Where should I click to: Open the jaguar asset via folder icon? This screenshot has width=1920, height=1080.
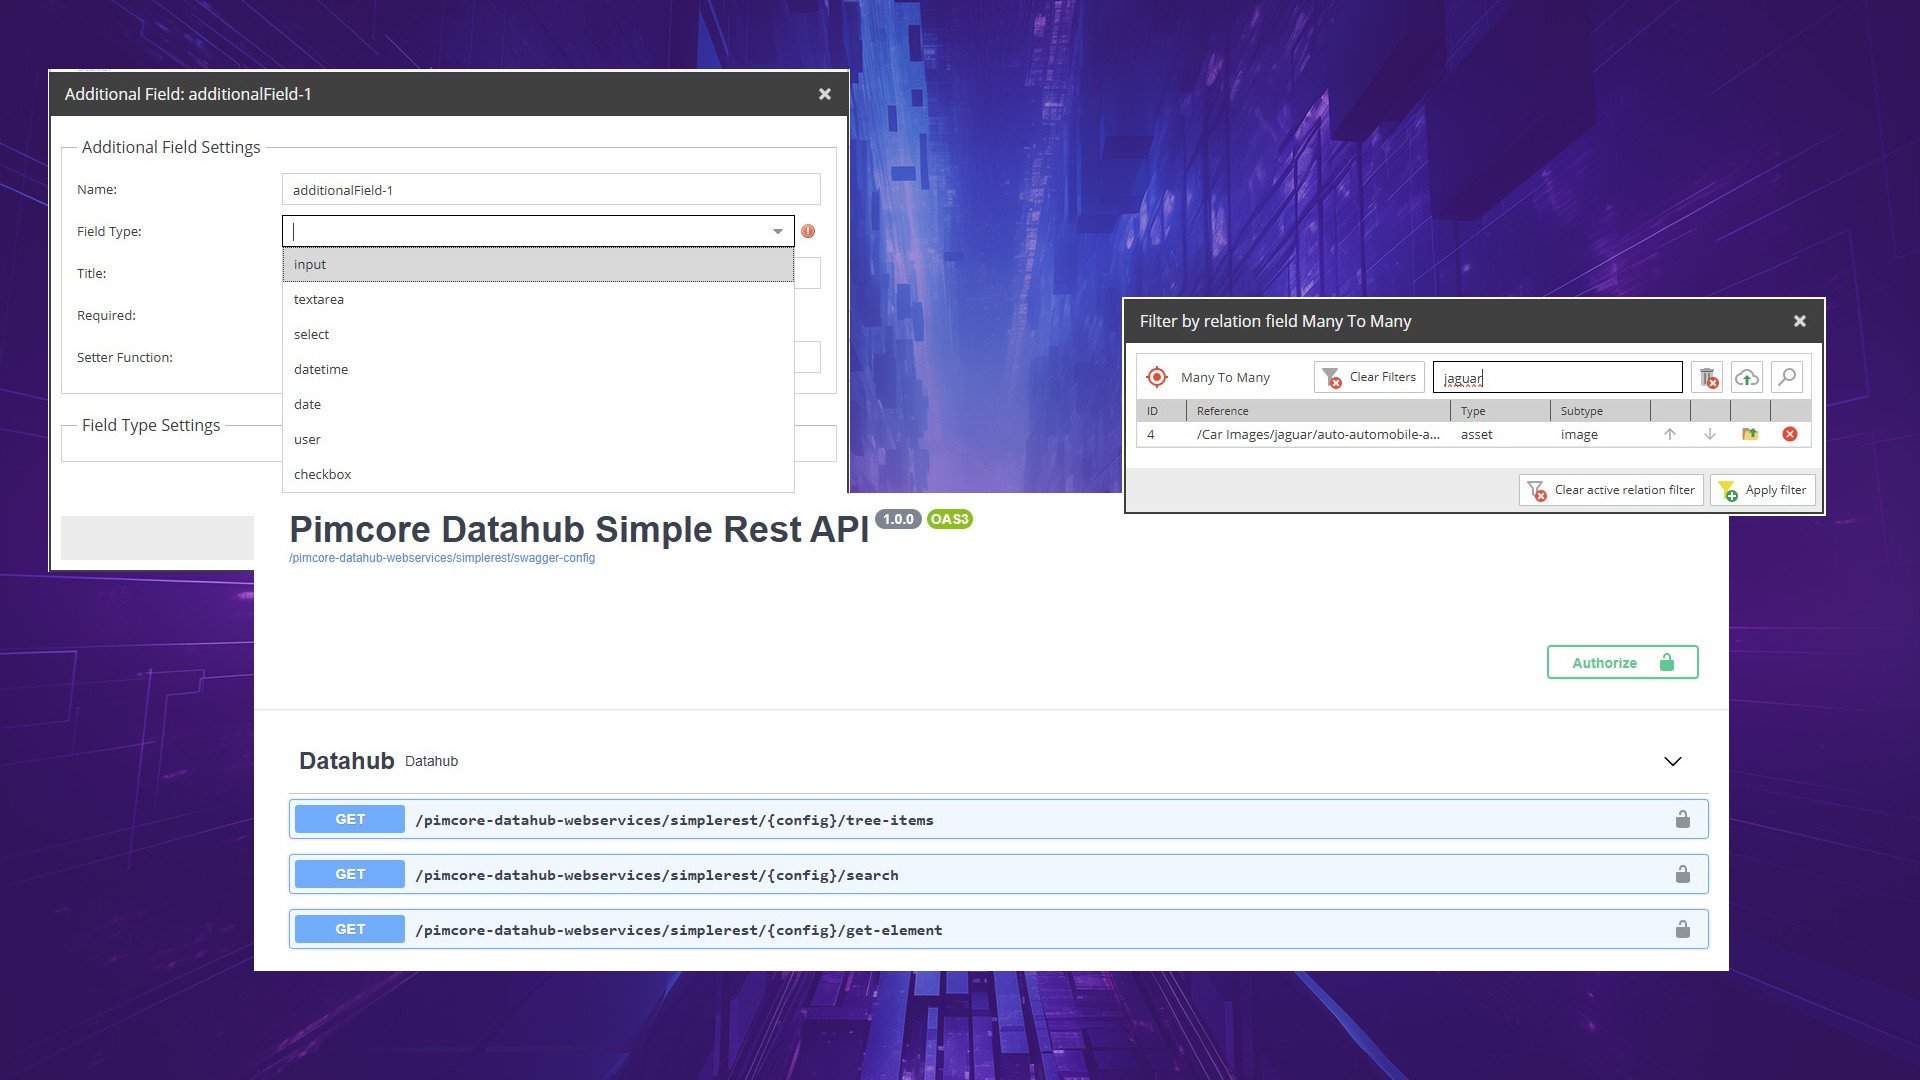pyautogui.click(x=1750, y=434)
